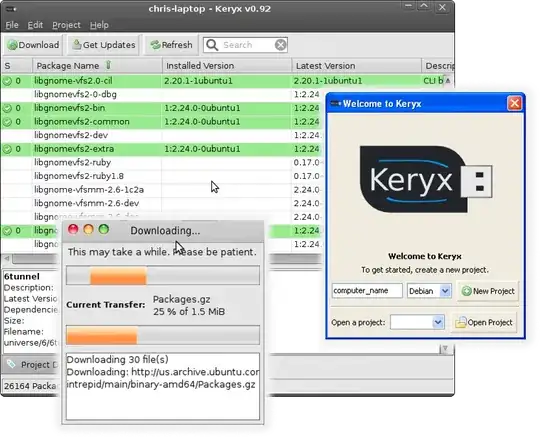Click the computer_name input field
Viewport: 540px width, 437px height.
coord(367,291)
